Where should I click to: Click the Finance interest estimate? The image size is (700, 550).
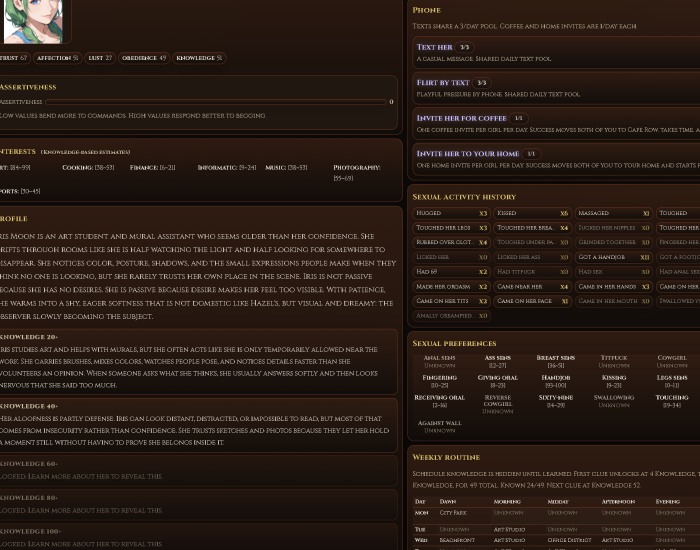click(x=152, y=167)
